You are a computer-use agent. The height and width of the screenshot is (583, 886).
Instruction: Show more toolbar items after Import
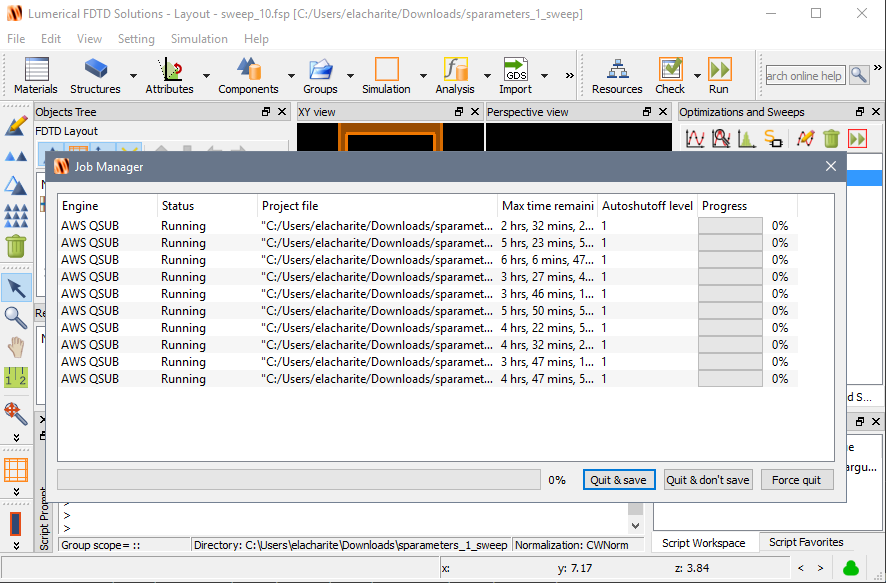570,75
